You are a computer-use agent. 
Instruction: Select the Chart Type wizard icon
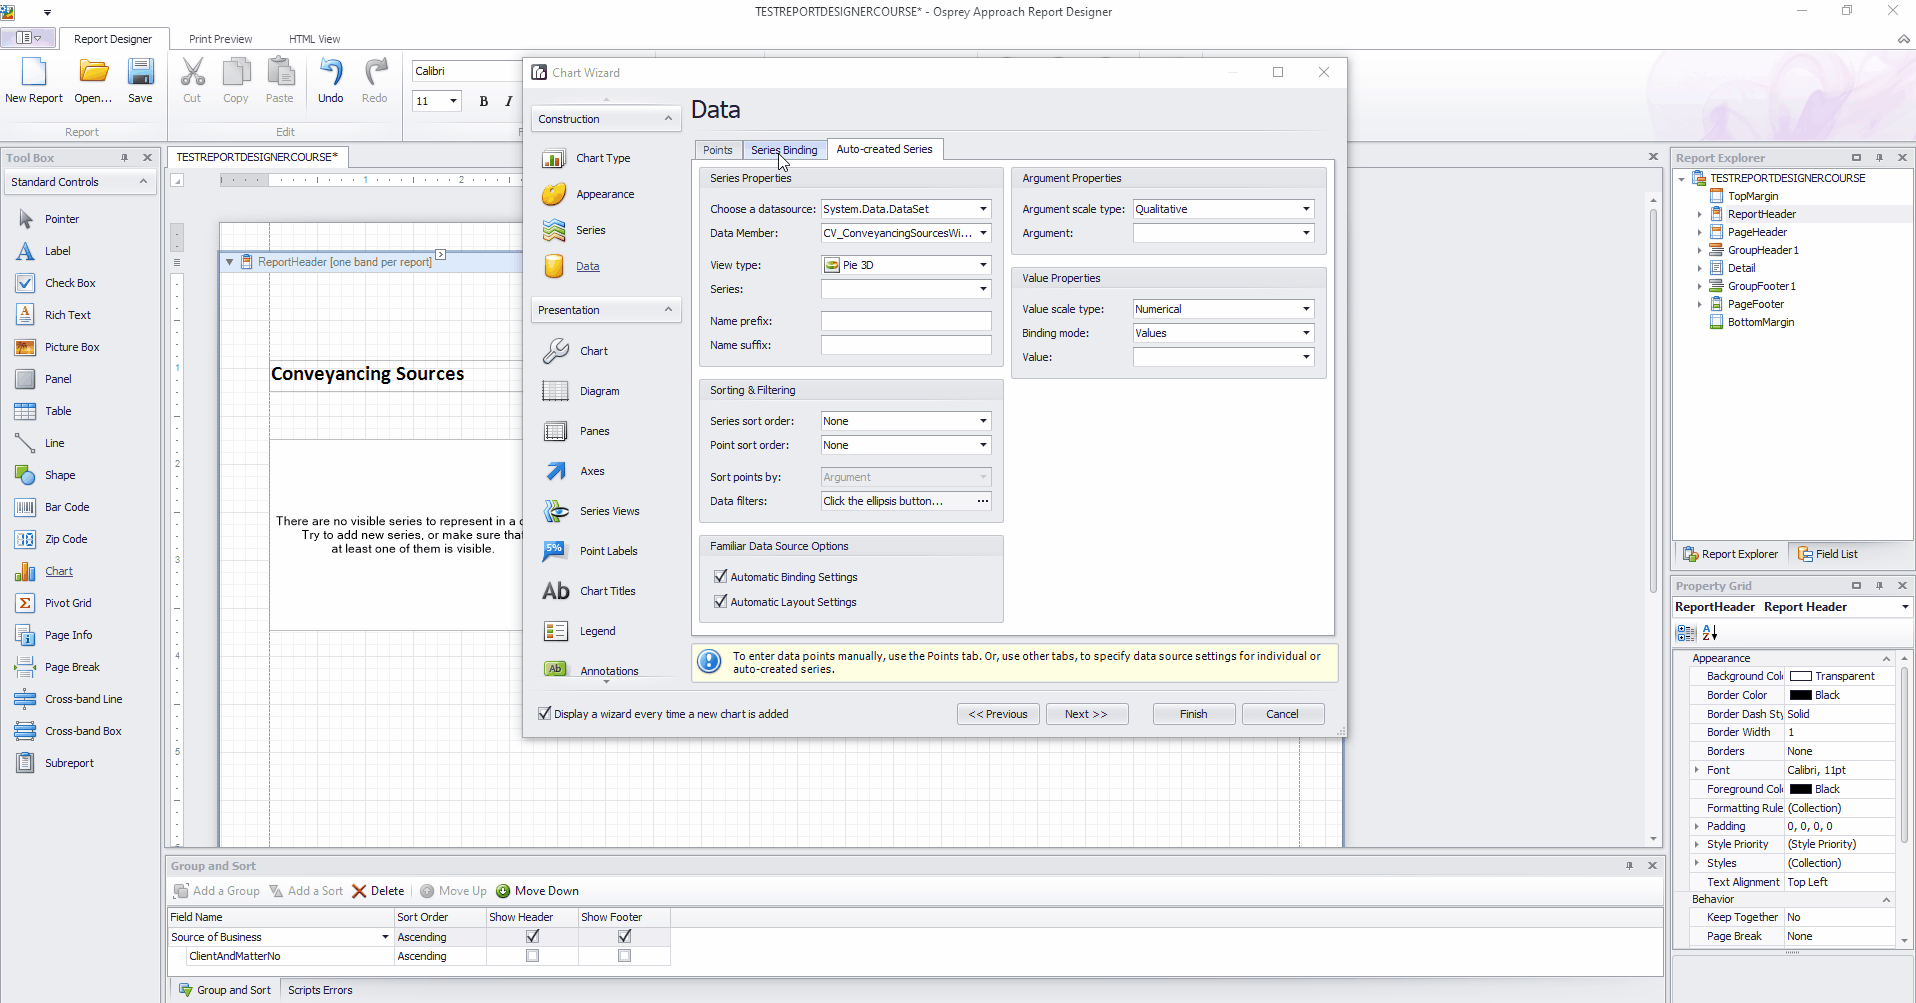(x=554, y=158)
